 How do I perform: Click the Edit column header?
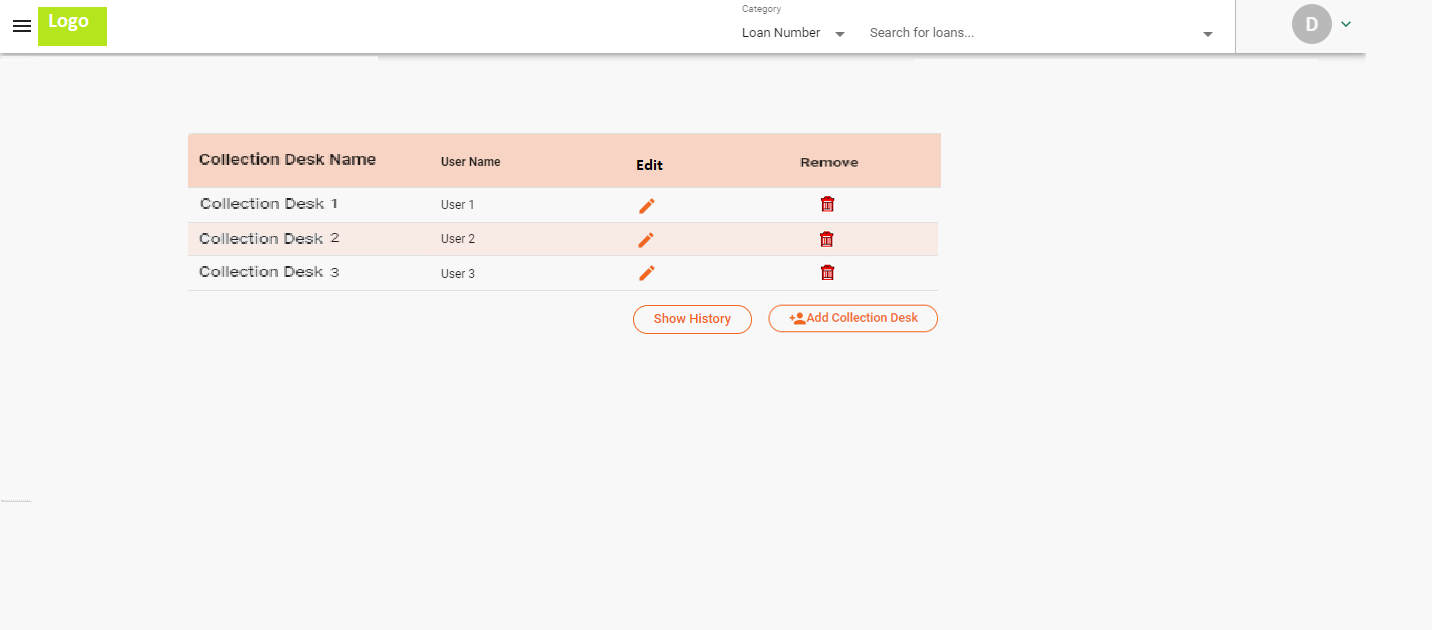pos(649,165)
